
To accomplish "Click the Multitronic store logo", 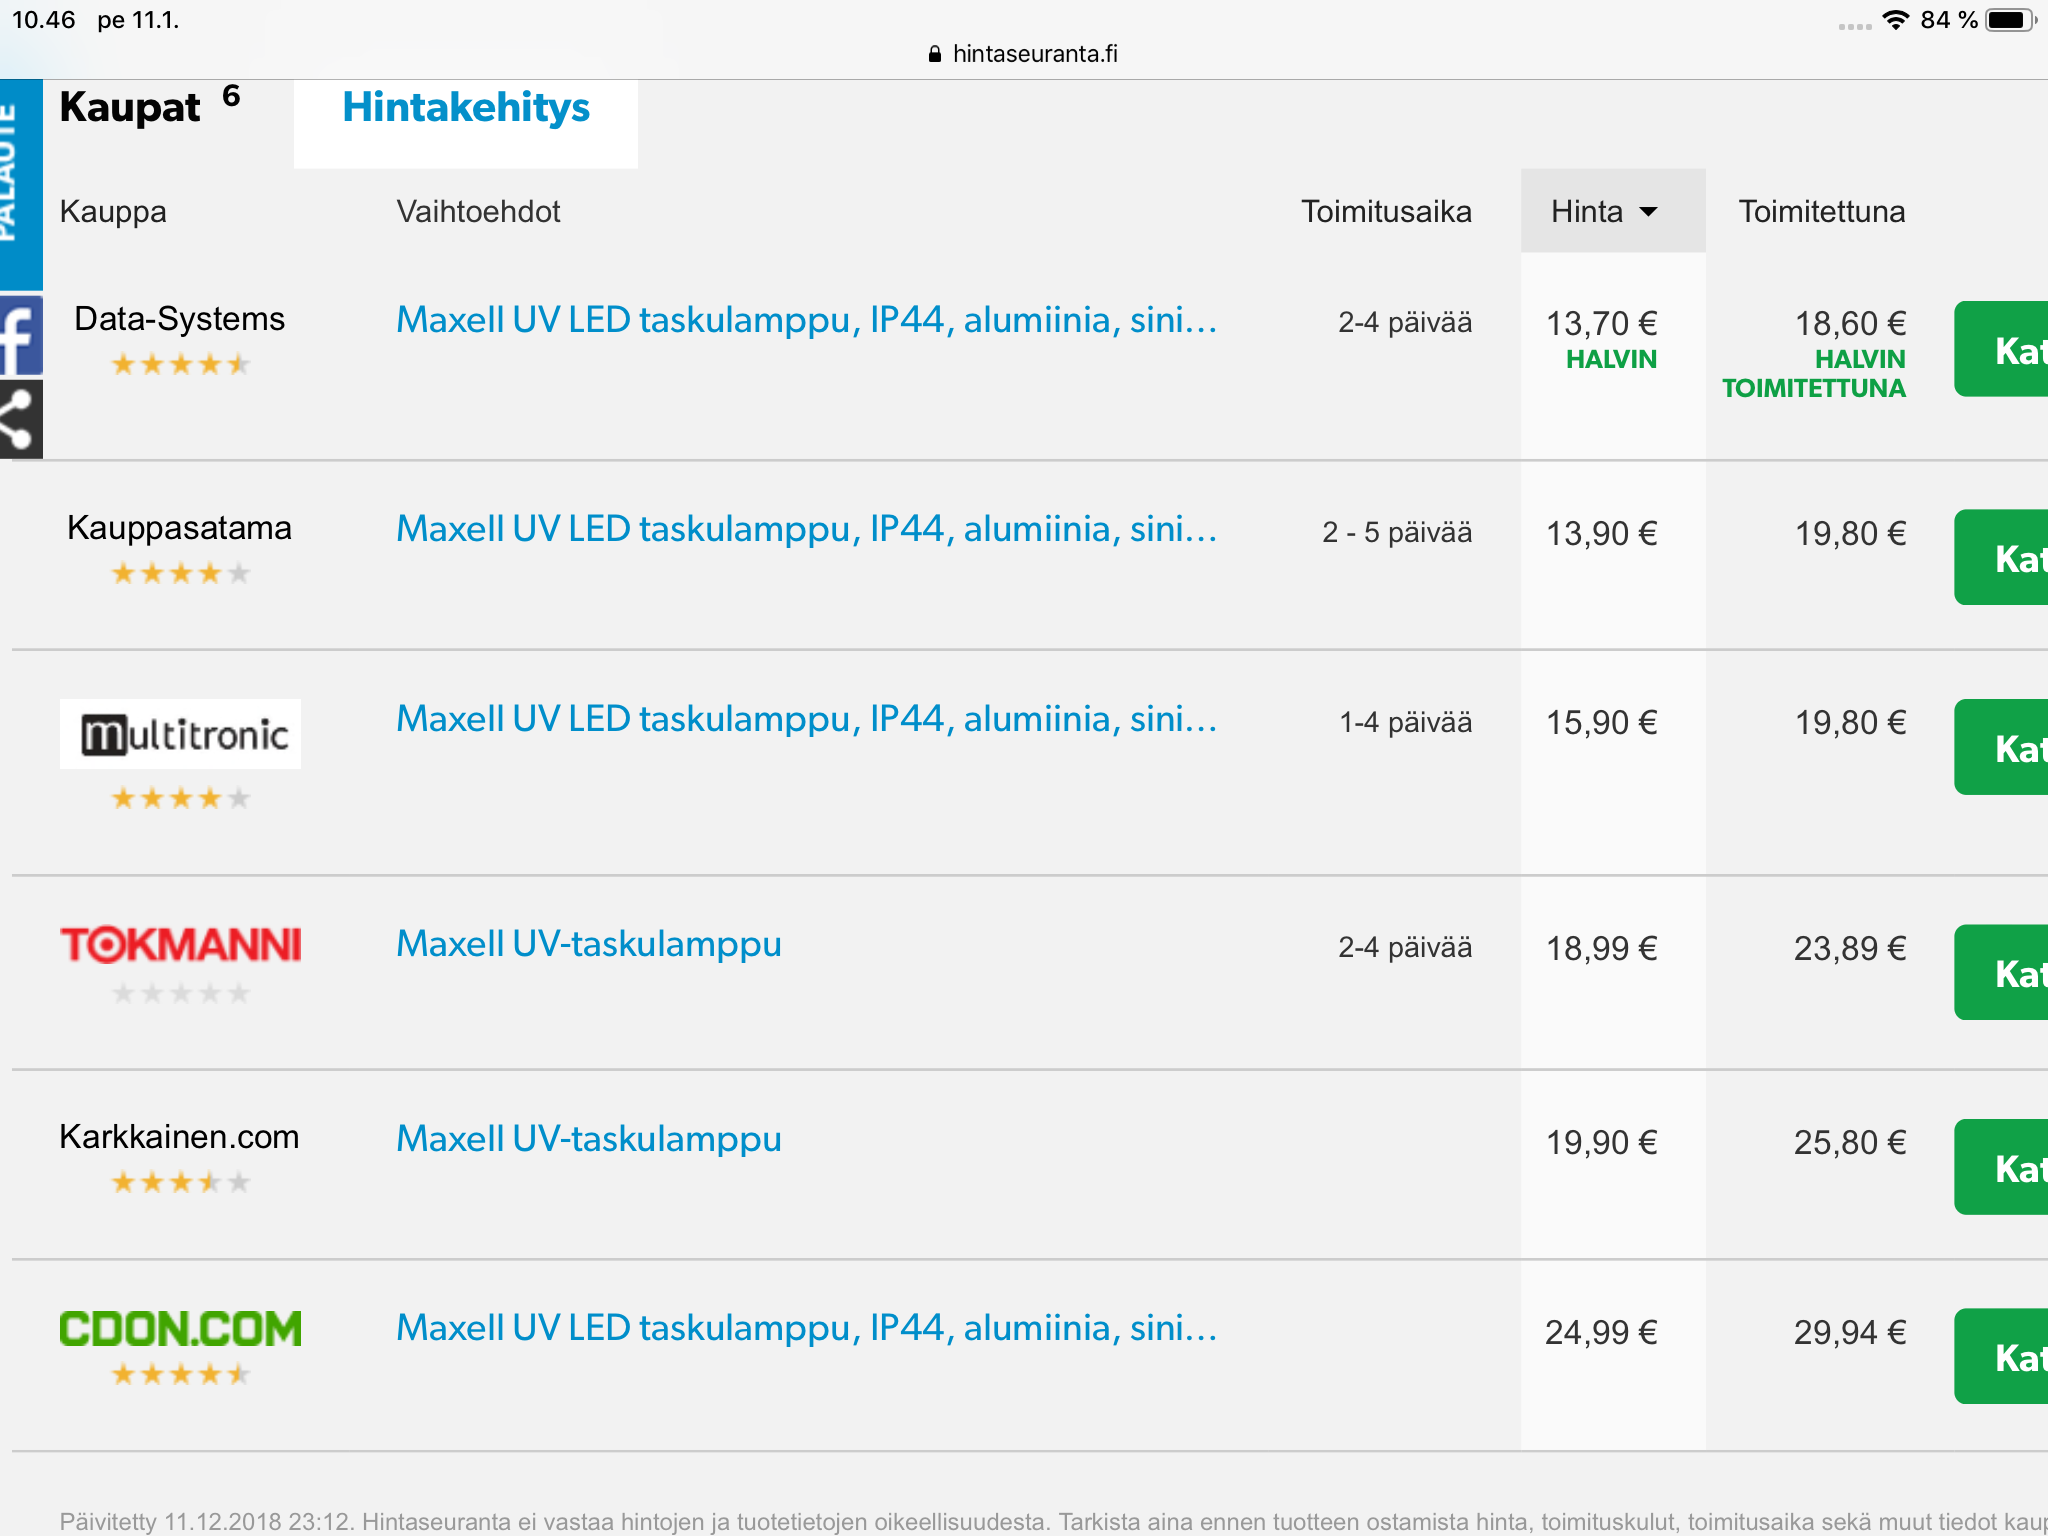I will click(x=180, y=734).
